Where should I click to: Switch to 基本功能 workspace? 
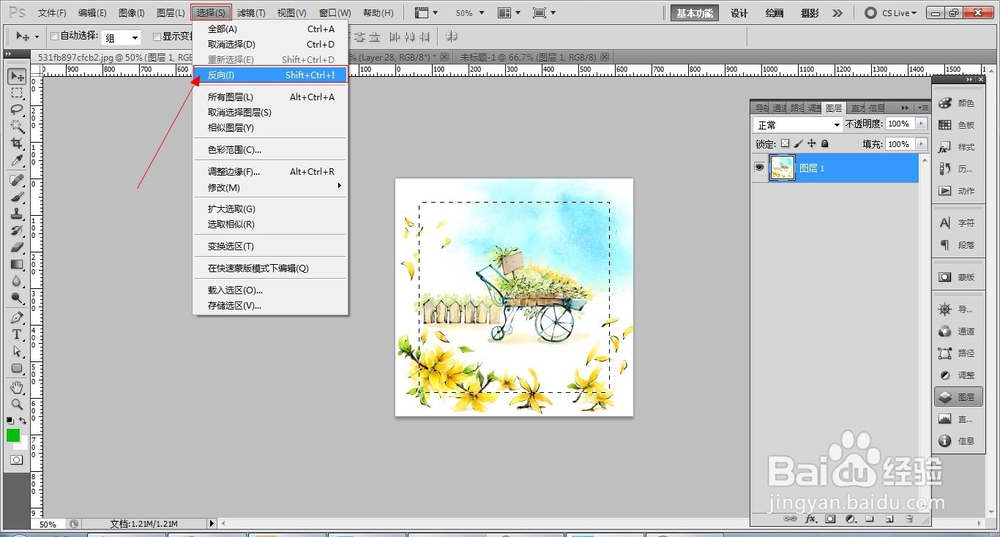(x=695, y=13)
